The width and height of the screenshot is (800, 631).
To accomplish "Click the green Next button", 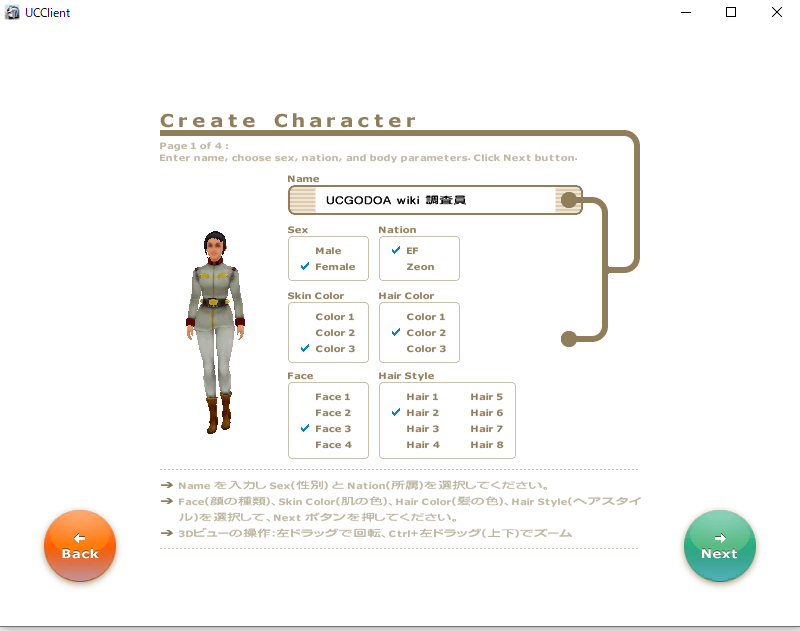I will (x=719, y=545).
